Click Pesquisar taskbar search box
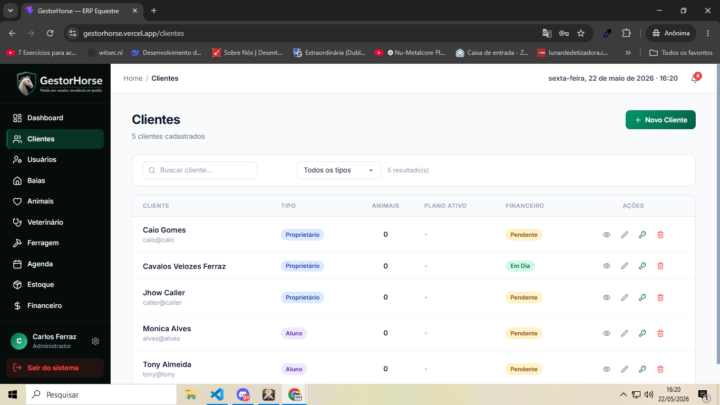Image resolution: width=720 pixels, height=405 pixels. coord(101,394)
